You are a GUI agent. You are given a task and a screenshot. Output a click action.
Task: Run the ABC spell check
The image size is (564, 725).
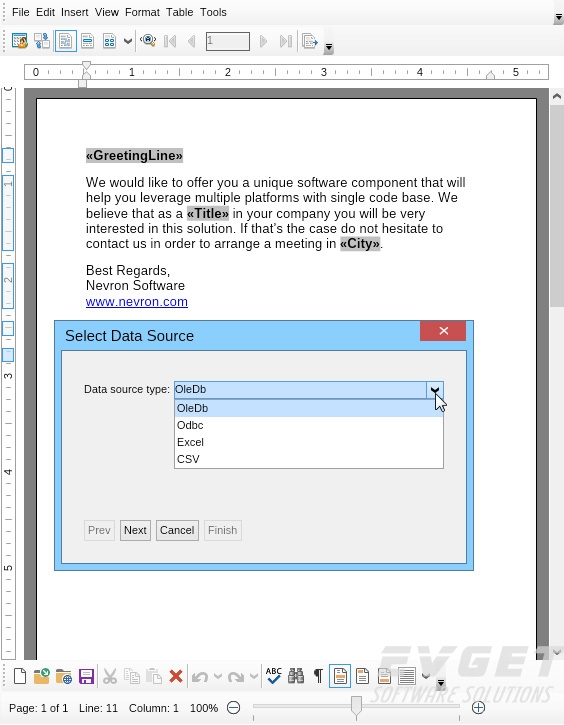click(273, 676)
